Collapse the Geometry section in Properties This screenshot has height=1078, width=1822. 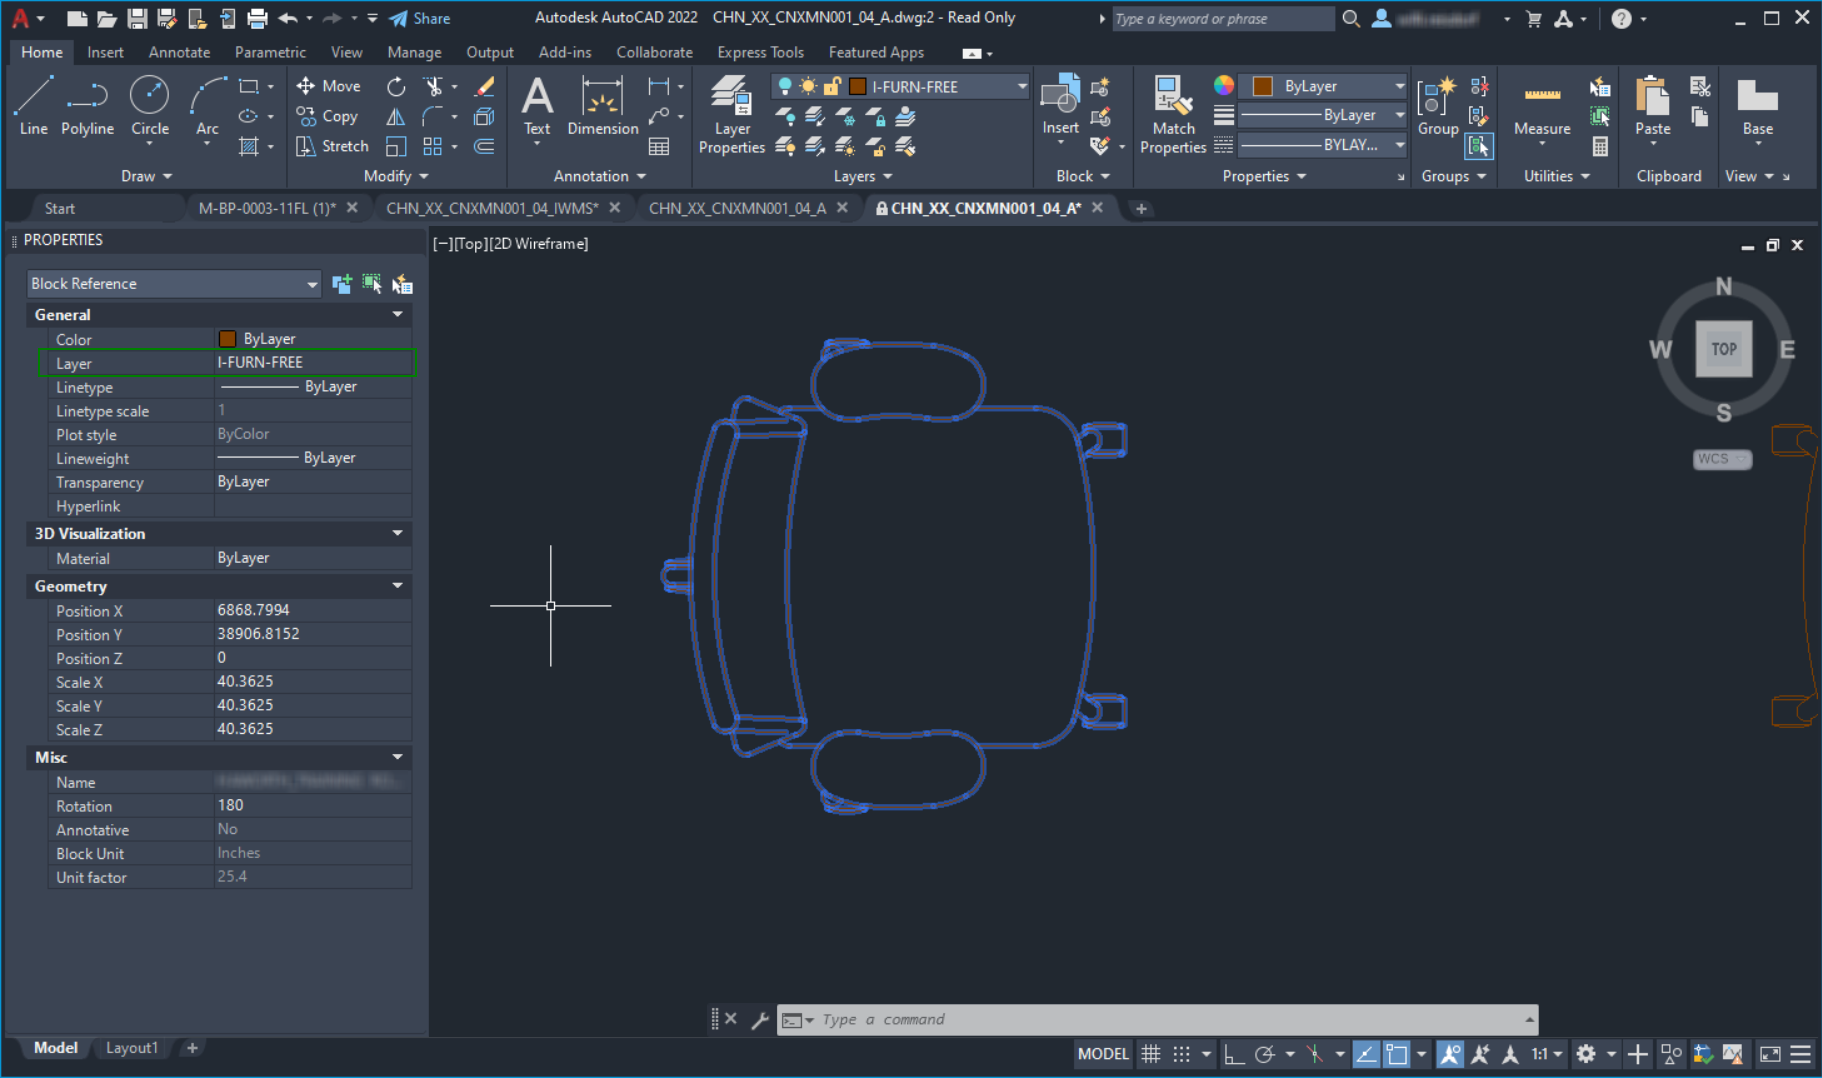coord(396,586)
